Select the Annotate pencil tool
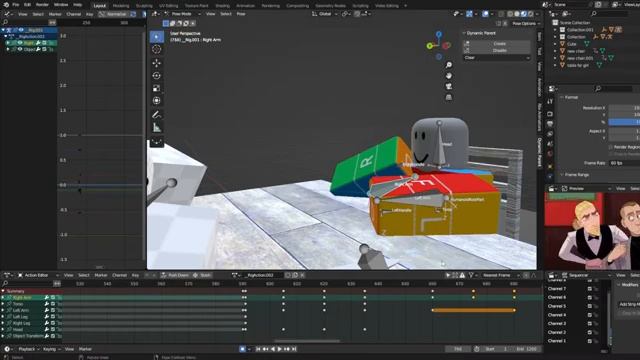The image size is (640, 360). point(157,115)
